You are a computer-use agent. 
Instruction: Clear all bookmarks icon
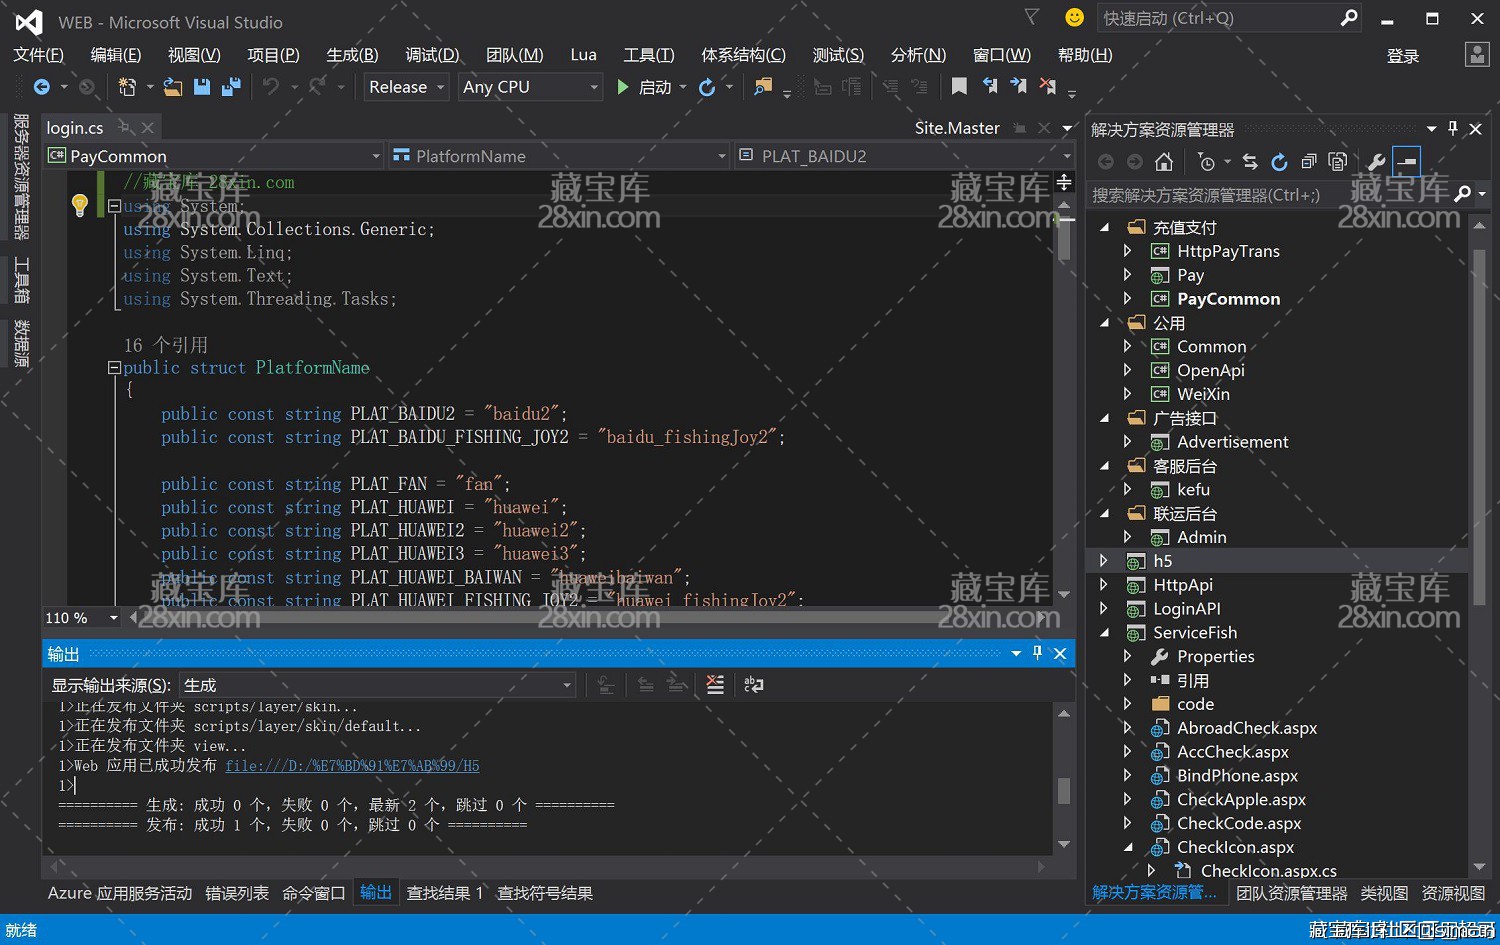click(x=1048, y=87)
